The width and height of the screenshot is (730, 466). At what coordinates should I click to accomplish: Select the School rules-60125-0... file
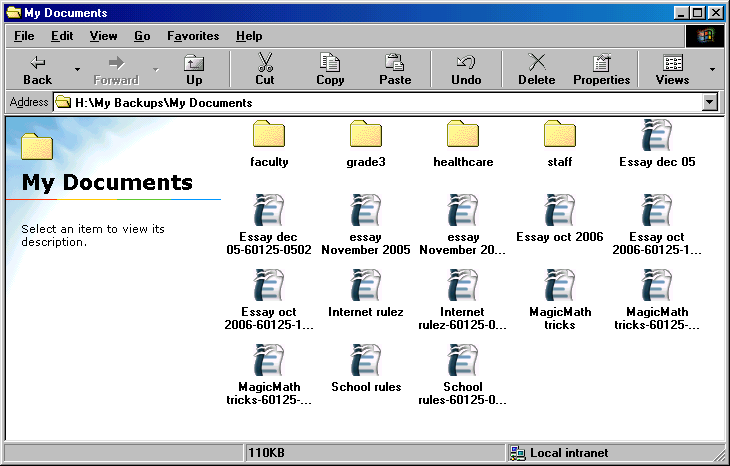tap(463, 374)
